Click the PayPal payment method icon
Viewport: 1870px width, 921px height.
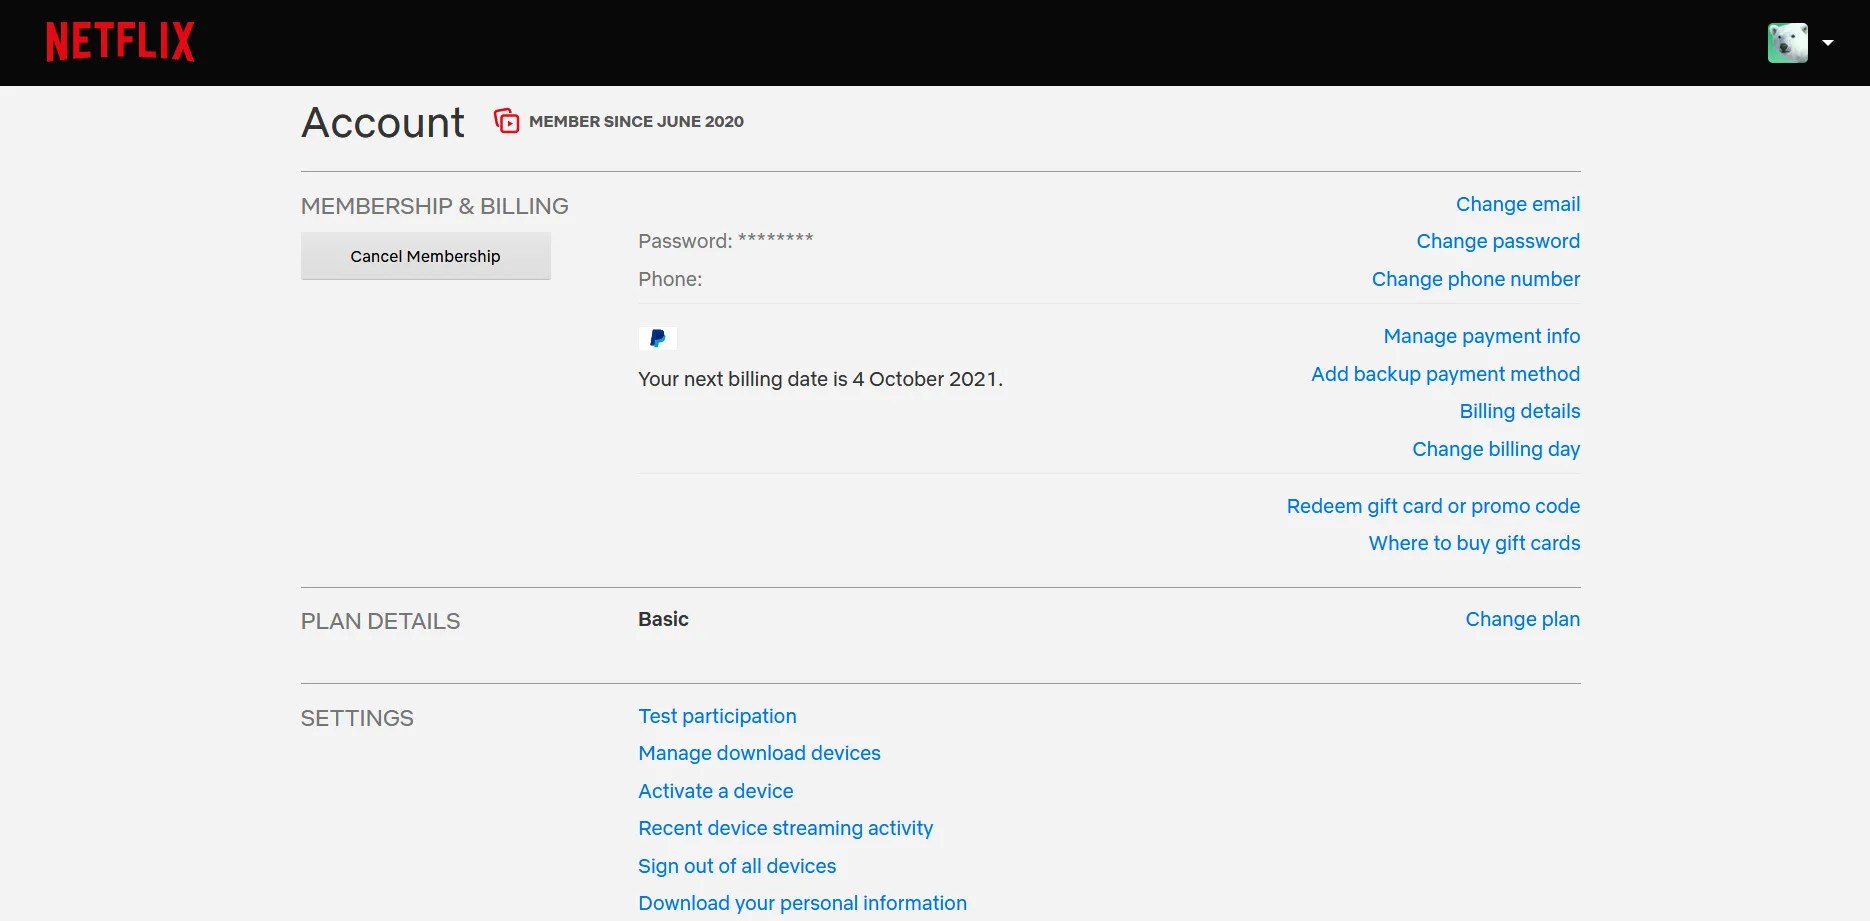pyautogui.click(x=657, y=338)
